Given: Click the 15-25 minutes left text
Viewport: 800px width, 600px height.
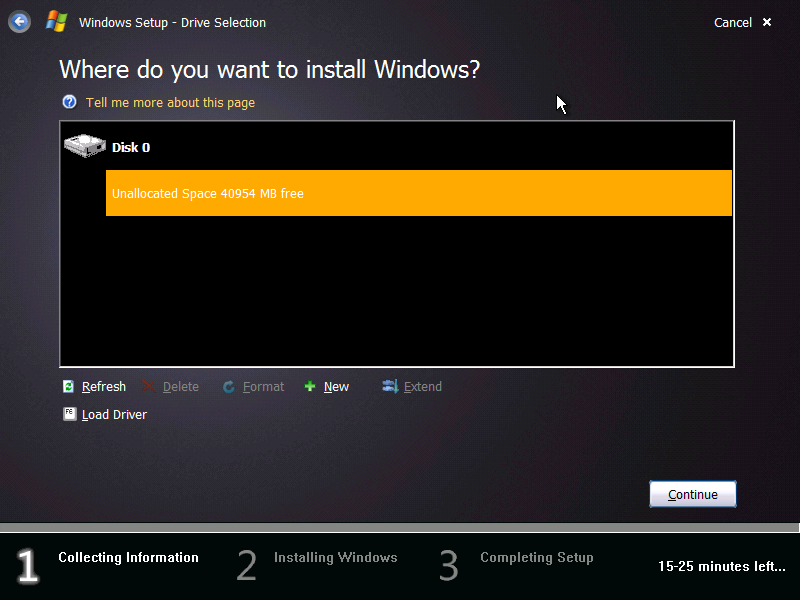Looking at the screenshot, I should pos(722,566).
